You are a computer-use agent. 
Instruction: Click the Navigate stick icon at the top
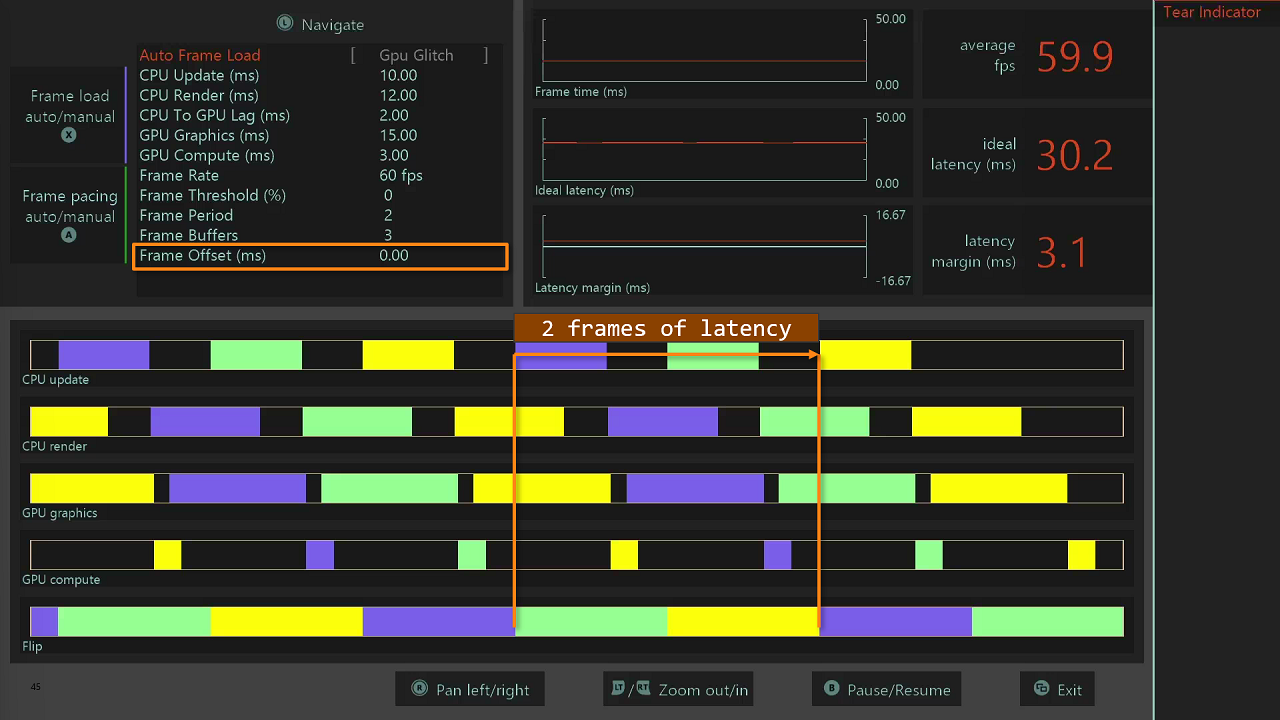coord(285,23)
